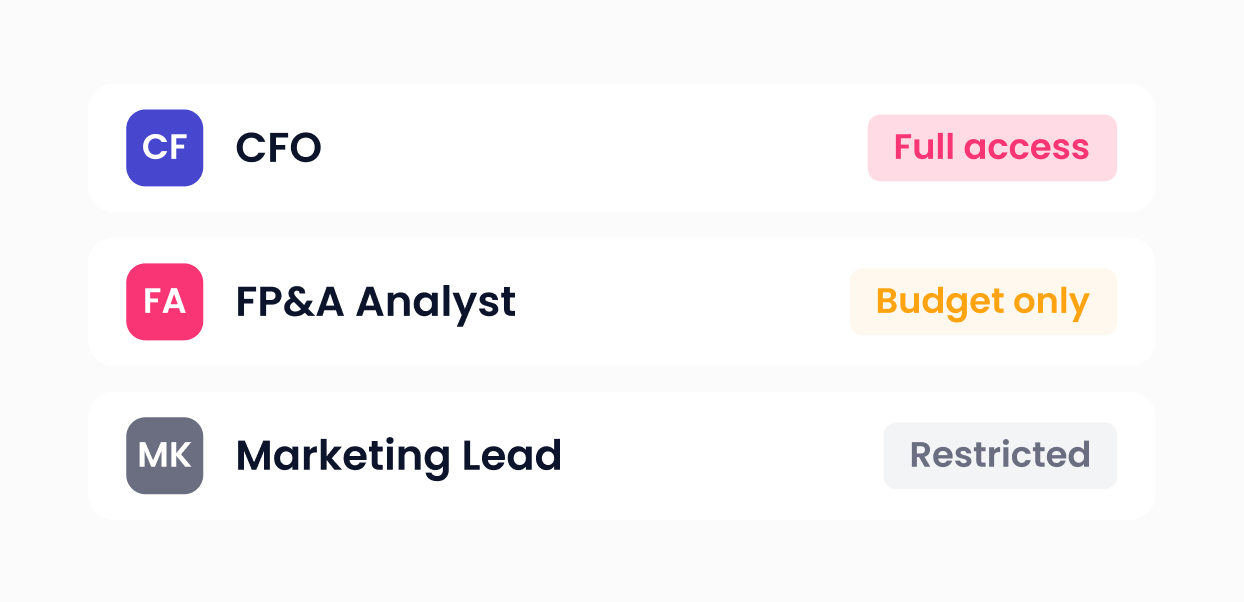This screenshot has height=602, width=1244.
Task: Click empty space in the CFO row
Action: [x=600, y=148]
